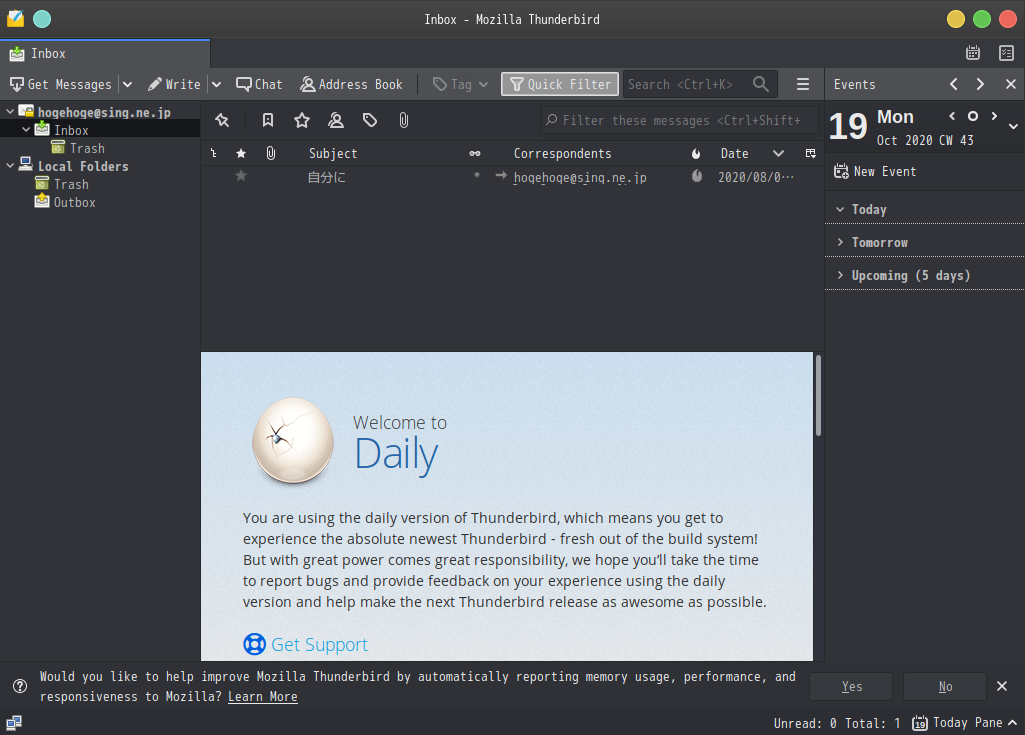Expand the Upcoming (5 days) section
The width and height of the screenshot is (1025, 735).
(x=840, y=275)
